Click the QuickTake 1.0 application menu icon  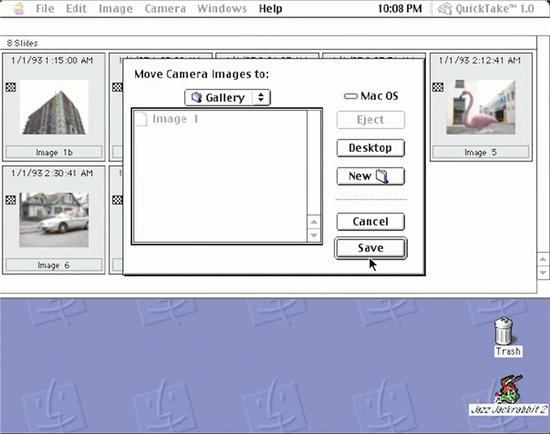tap(445, 9)
